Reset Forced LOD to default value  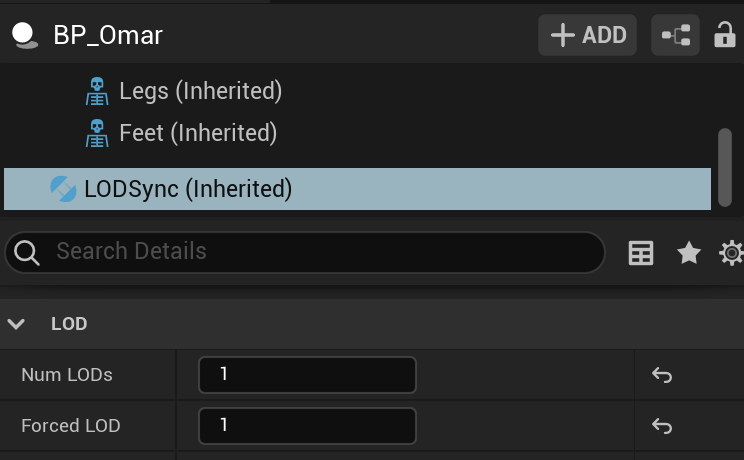tap(661, 426)
